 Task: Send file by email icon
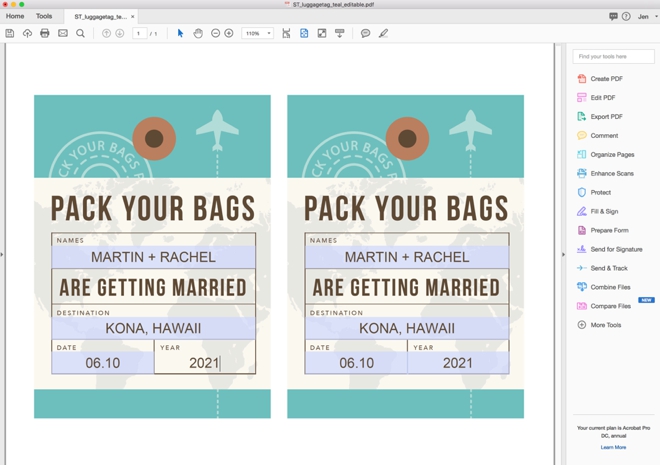[x=63, y=33]
